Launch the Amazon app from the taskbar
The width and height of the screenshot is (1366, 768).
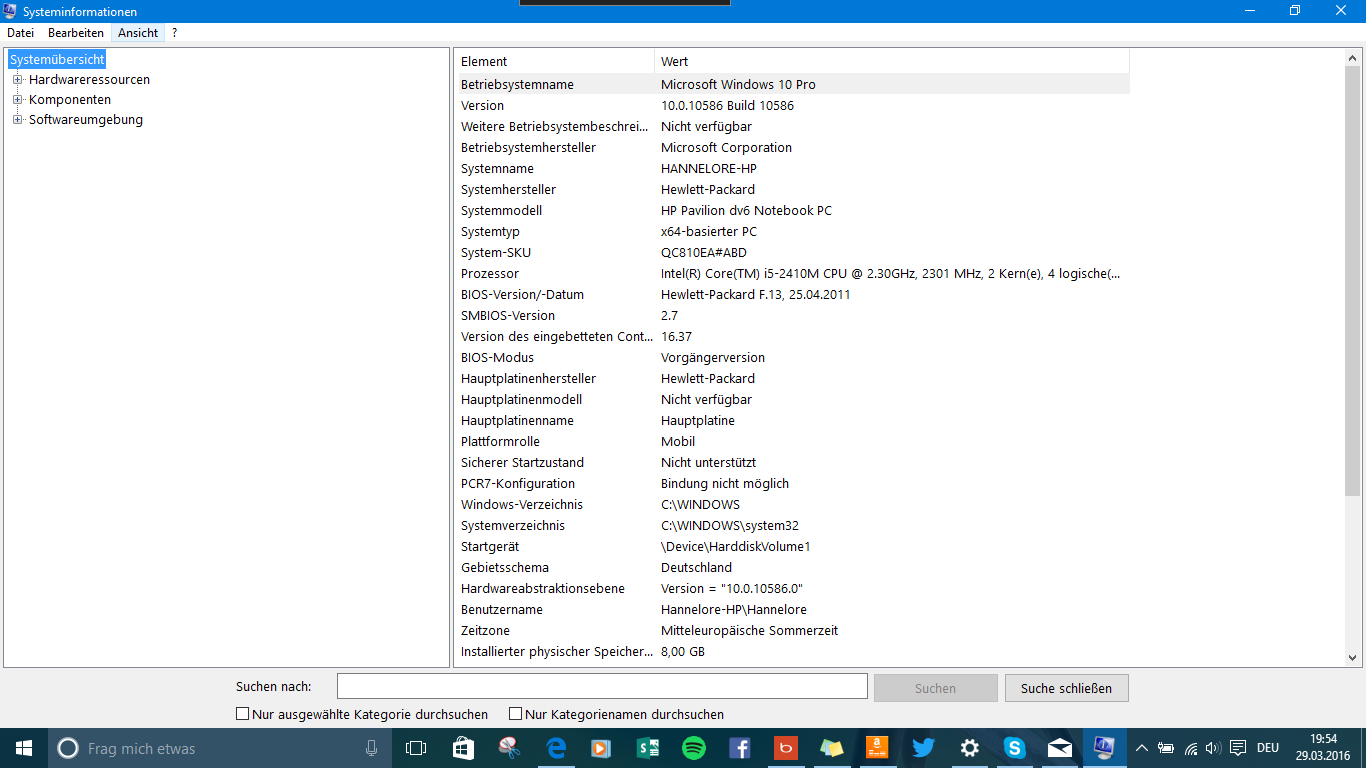[877, 748]
